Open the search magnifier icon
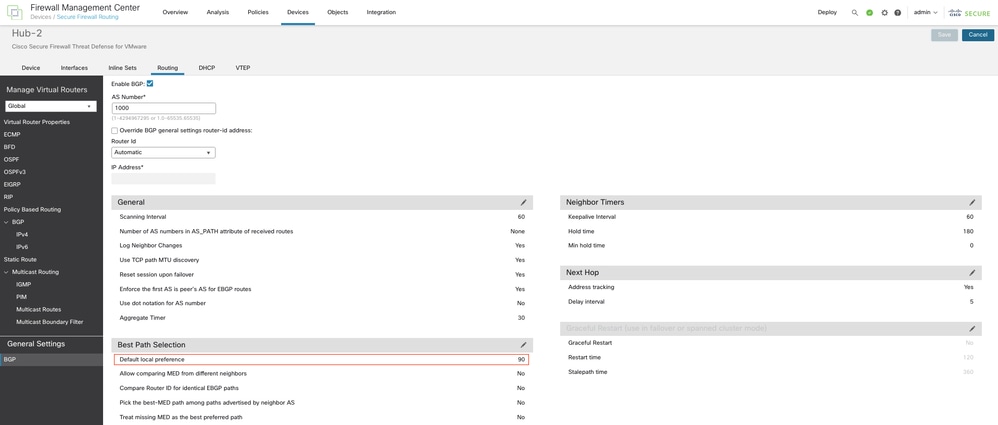 pyautogui.click(x=855, y=12)
